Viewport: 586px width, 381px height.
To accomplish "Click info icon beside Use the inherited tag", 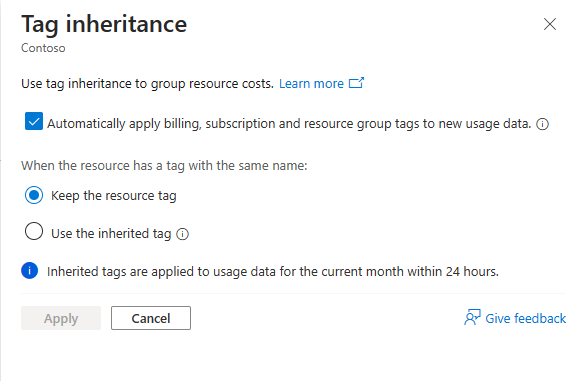I will [x=182, y=234].
